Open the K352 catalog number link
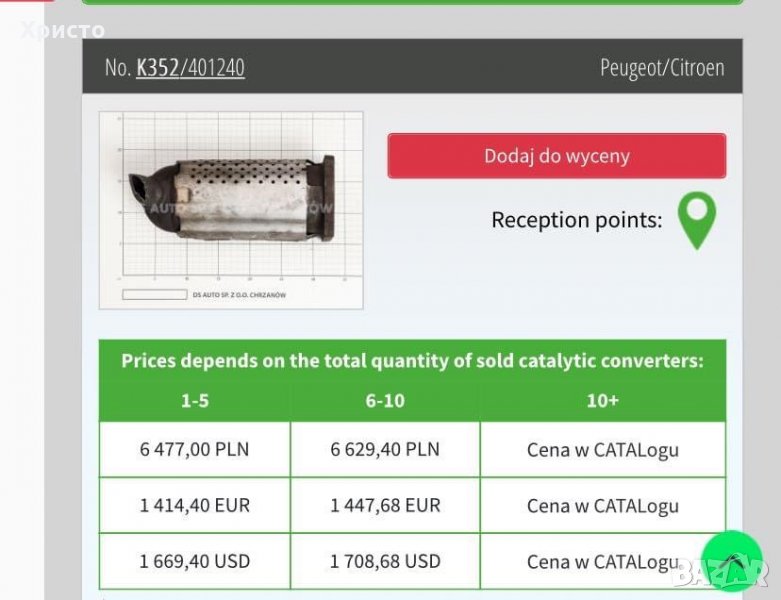 click(x=157, y=68)
